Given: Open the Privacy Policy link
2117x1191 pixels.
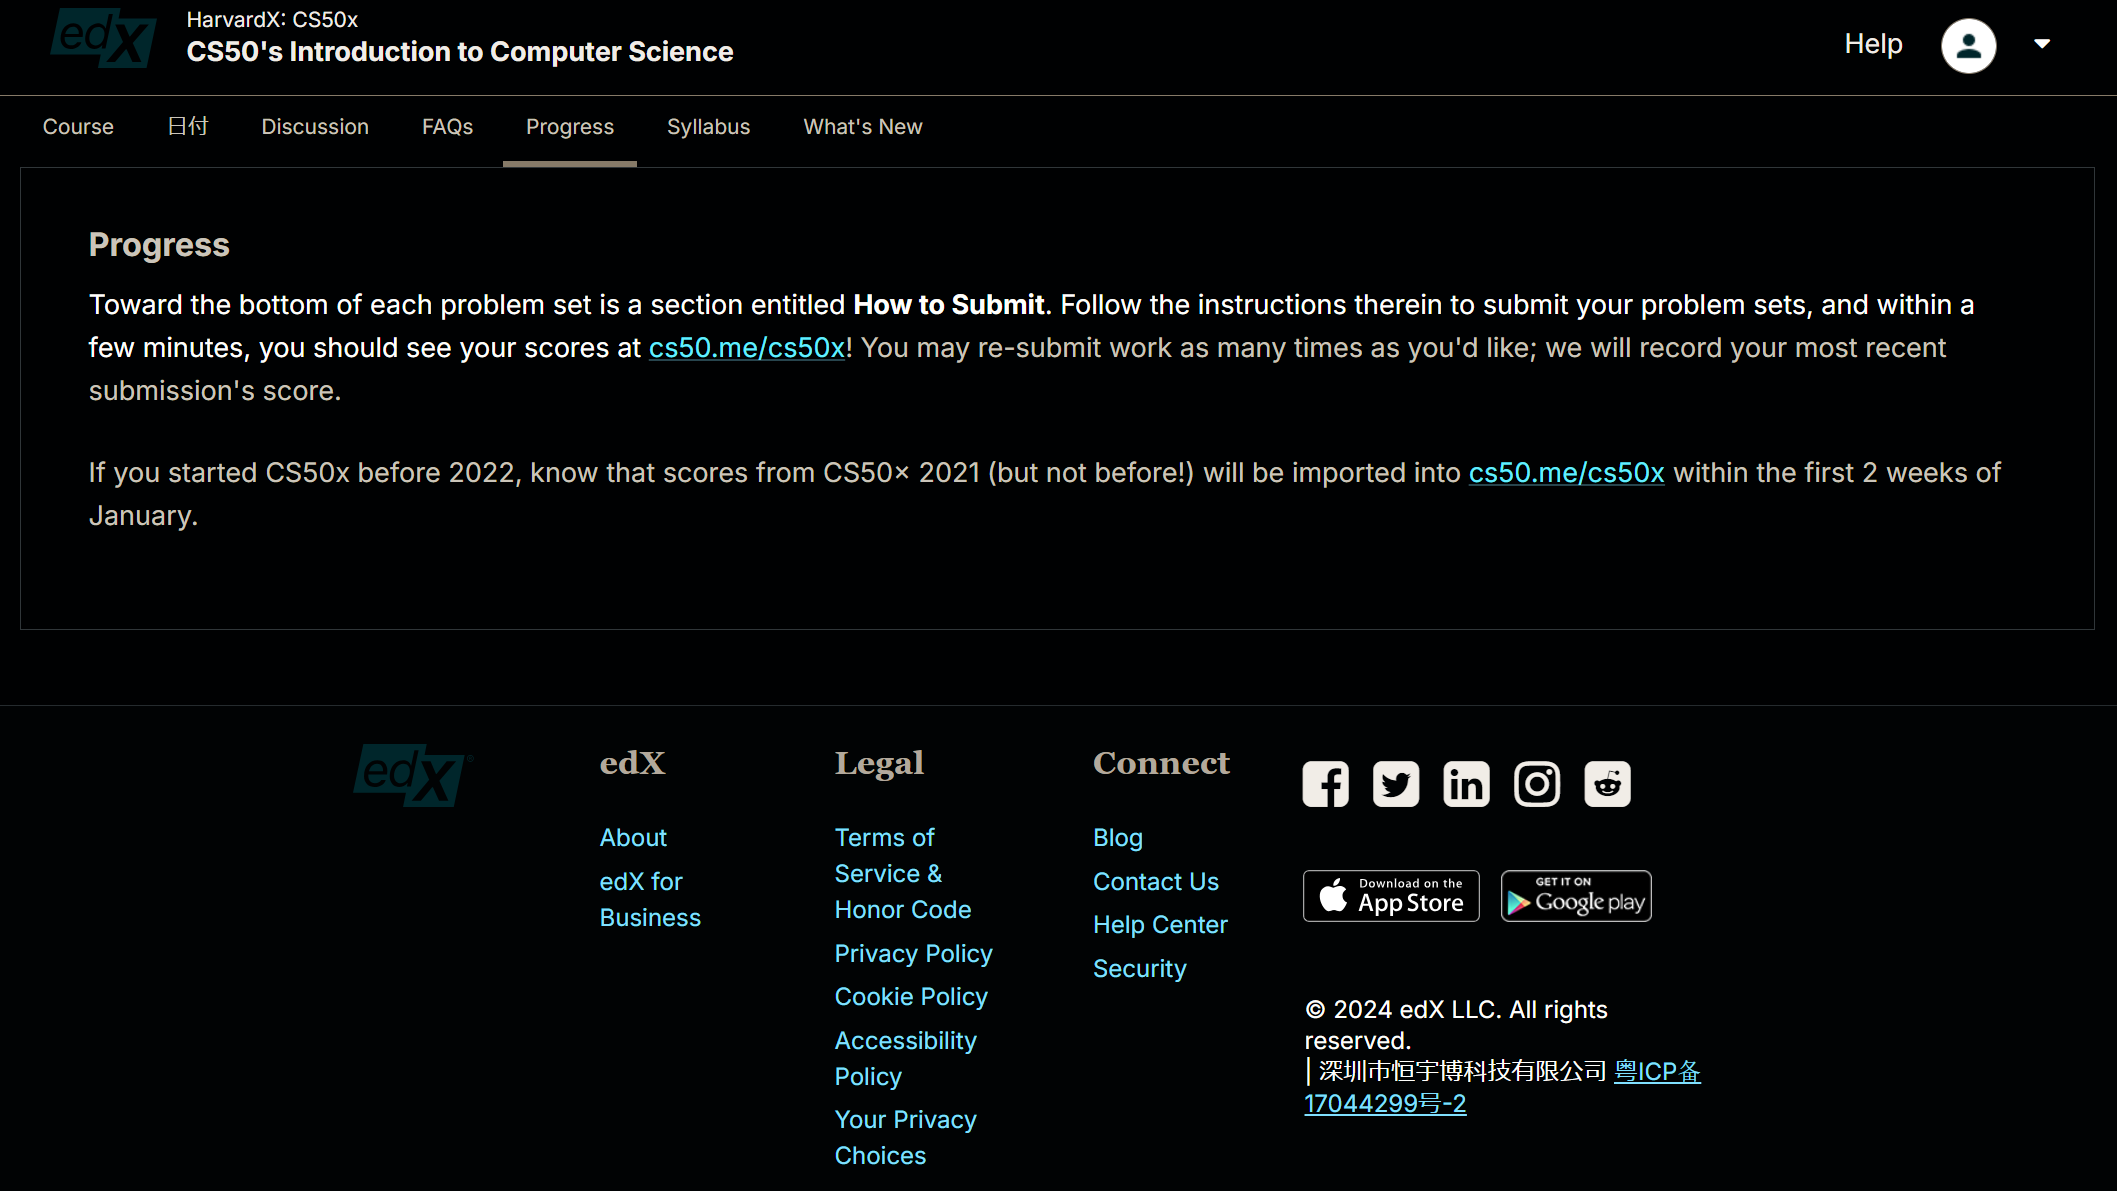Looking at the screenshot, I should click(x=913, y=953).
